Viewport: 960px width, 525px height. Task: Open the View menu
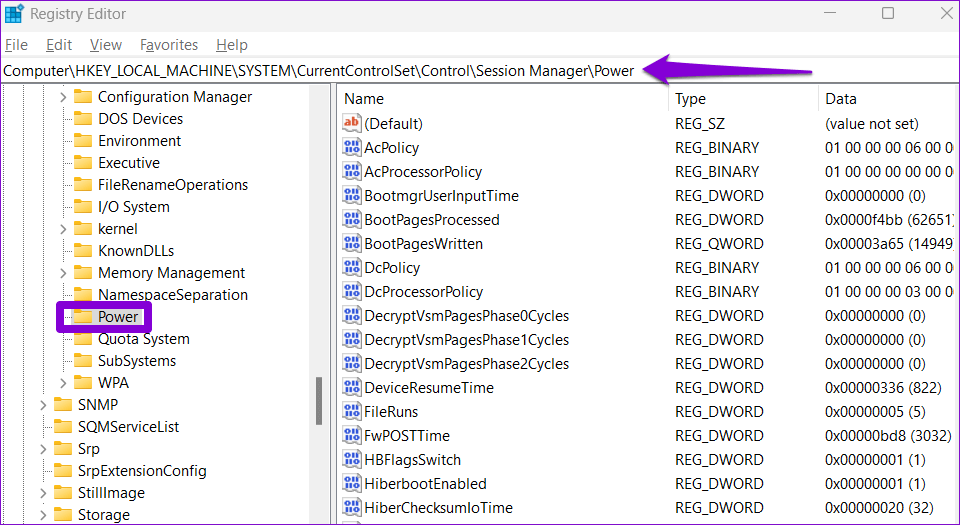[x=105, y=45]
